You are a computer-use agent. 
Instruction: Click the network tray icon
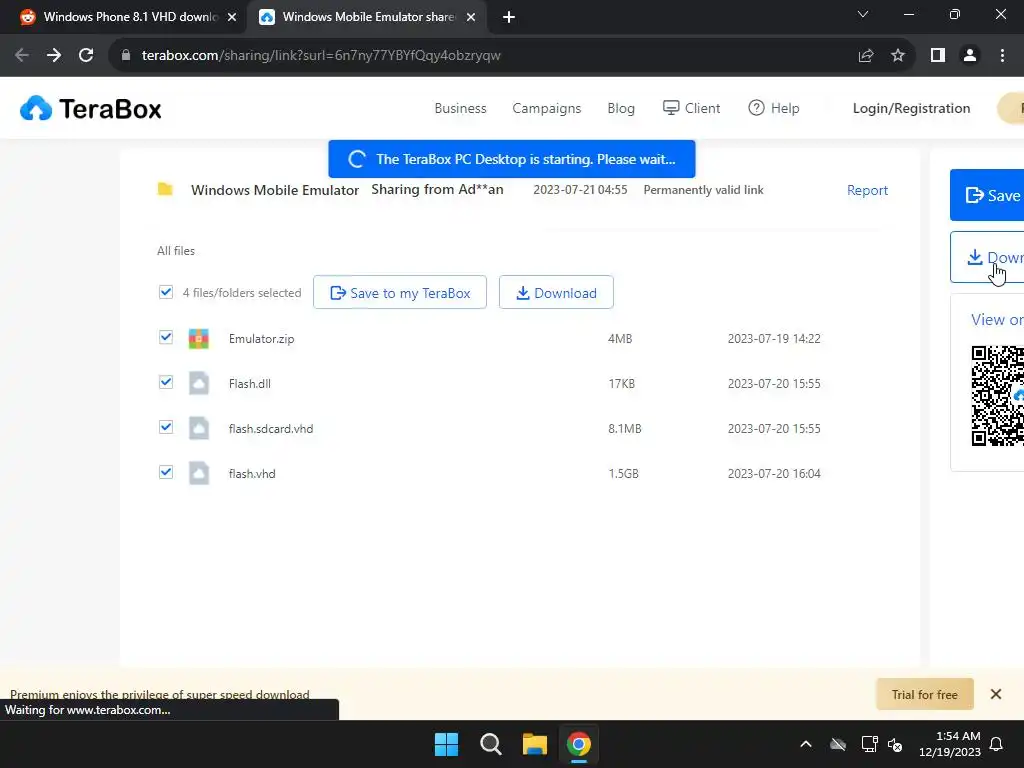pos(869,744)
